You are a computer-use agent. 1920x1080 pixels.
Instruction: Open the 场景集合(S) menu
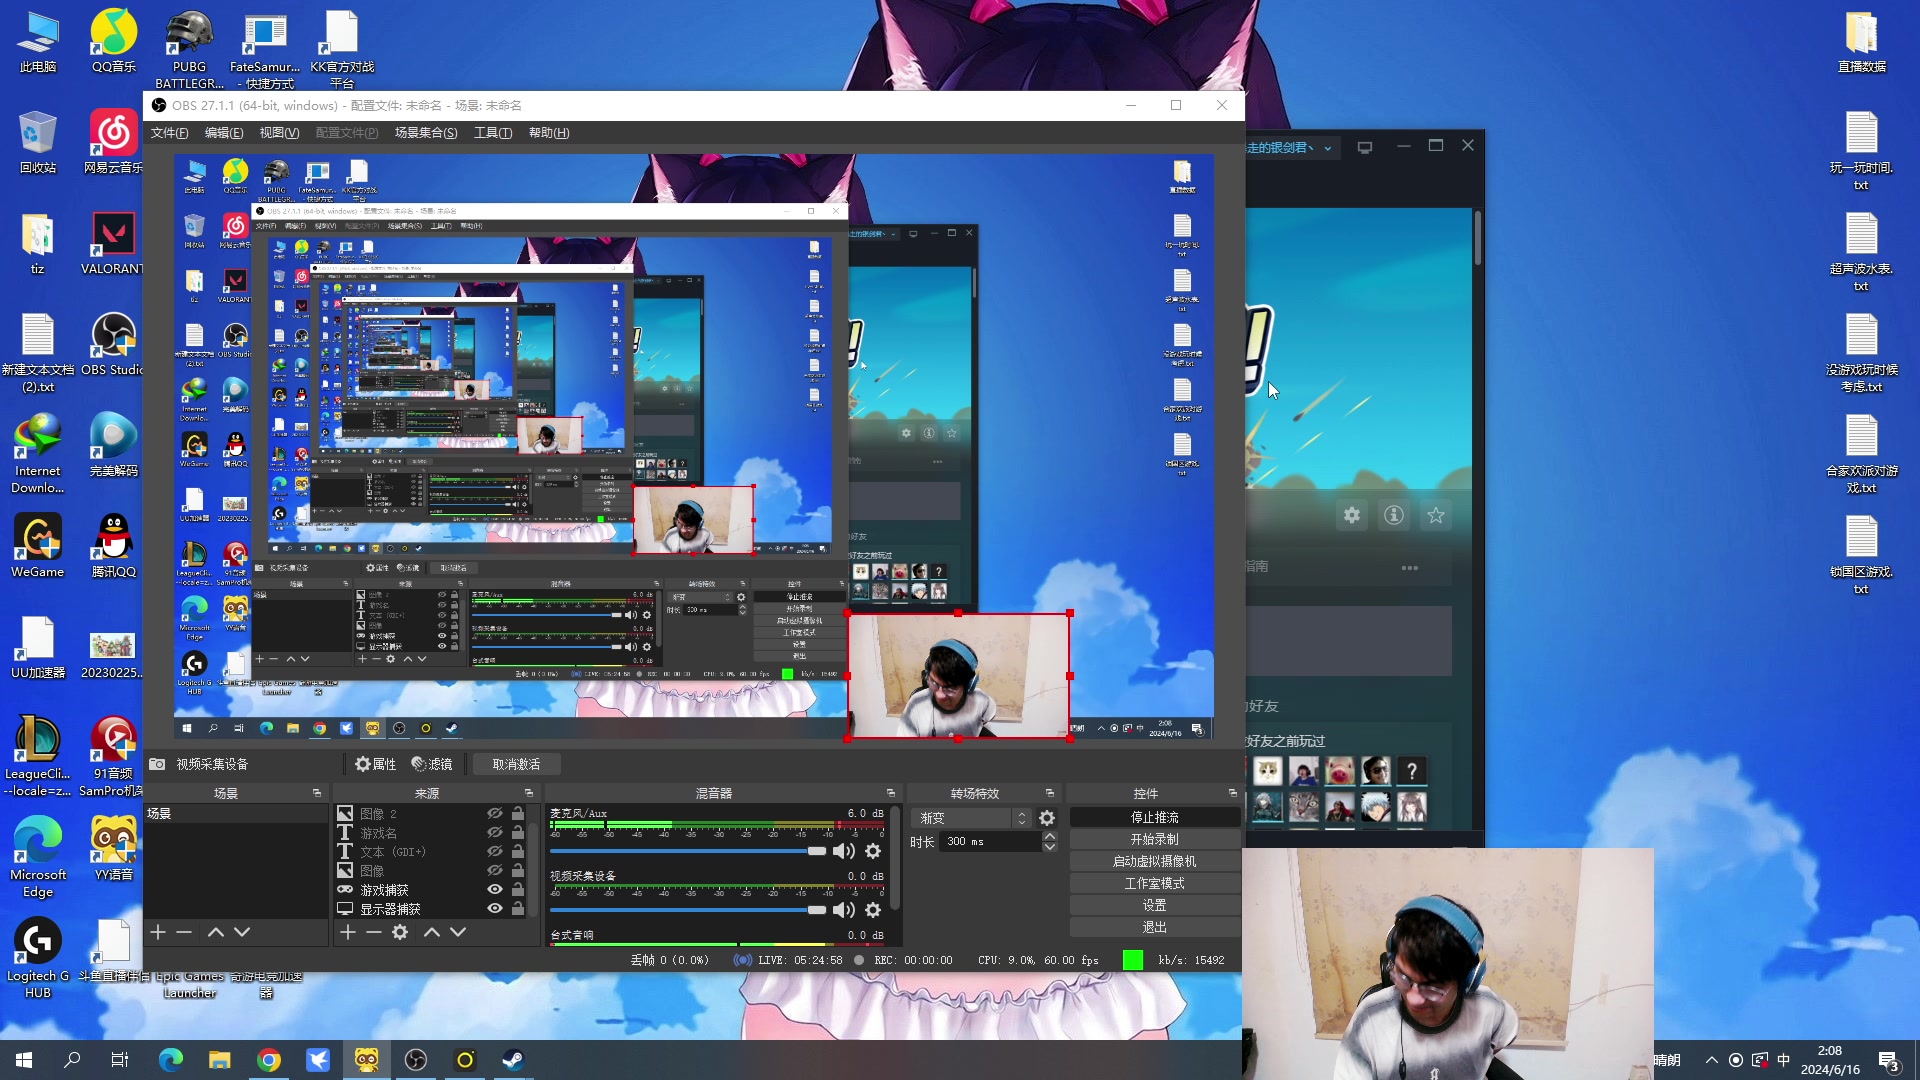(426, 133)
